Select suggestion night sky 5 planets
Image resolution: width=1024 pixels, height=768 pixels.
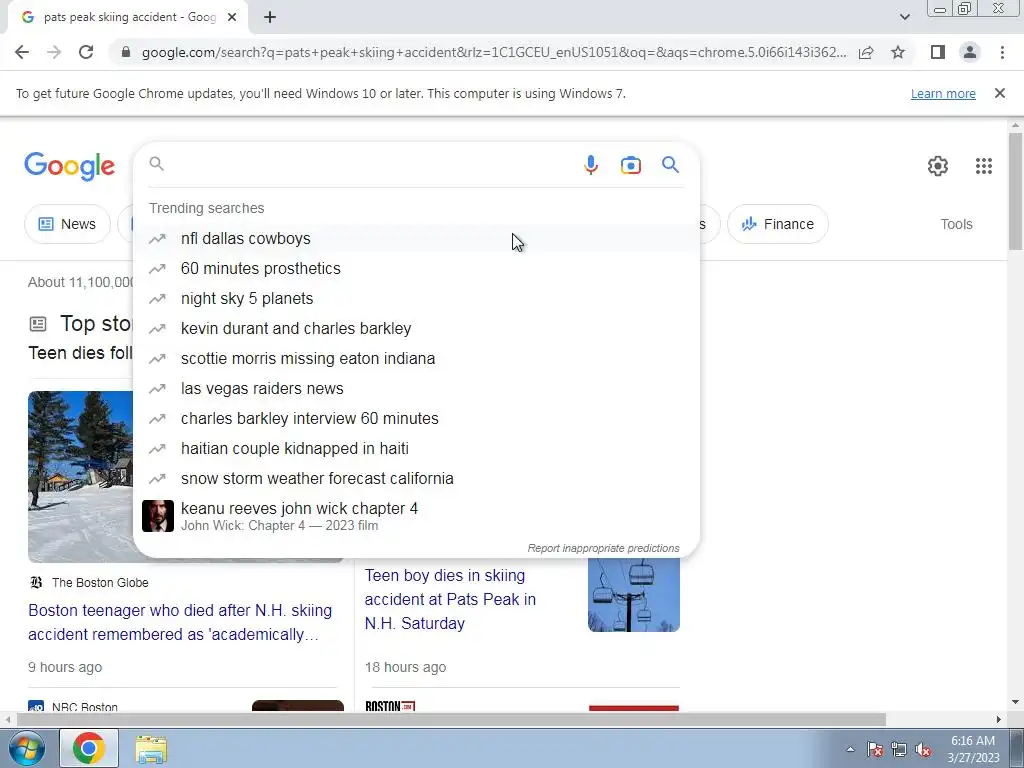[416, 298]
